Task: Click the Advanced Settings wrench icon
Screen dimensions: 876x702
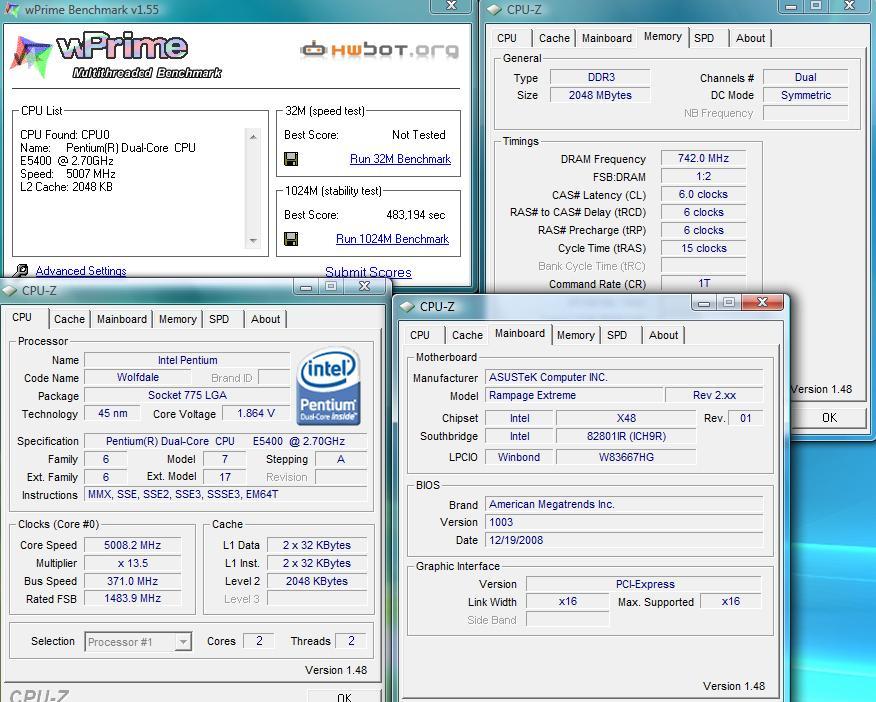Action: (21, 271)
